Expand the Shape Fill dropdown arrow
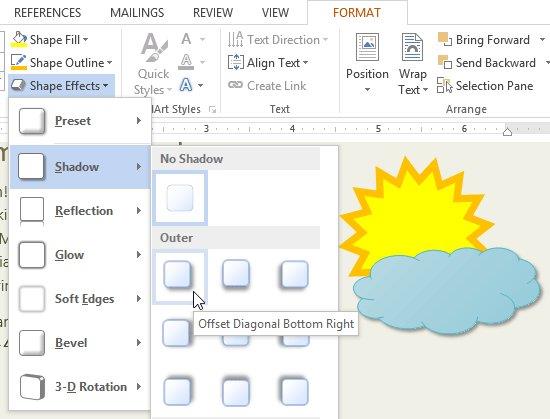Image resolution: width=550 pixels, height=419 pixels. tap(86, 40)
